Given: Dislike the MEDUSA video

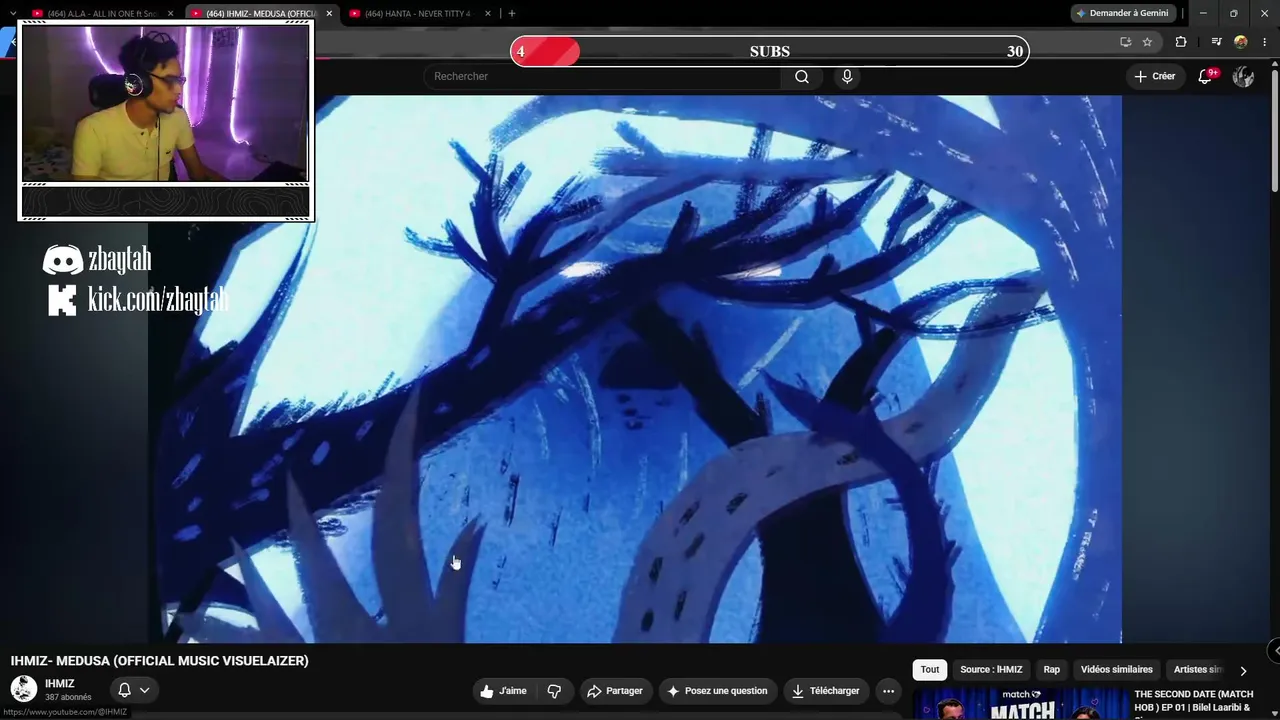Looking at the screenshot, I should (x=554, y=691).
